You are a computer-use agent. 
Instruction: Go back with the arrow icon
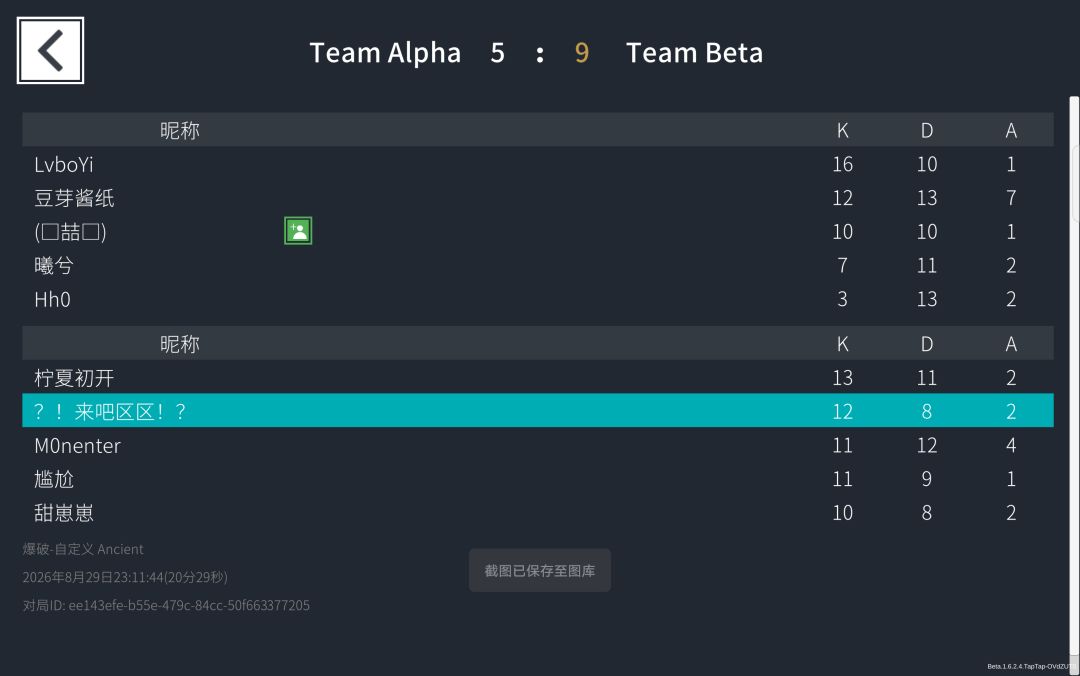click(x=50, y=50)
